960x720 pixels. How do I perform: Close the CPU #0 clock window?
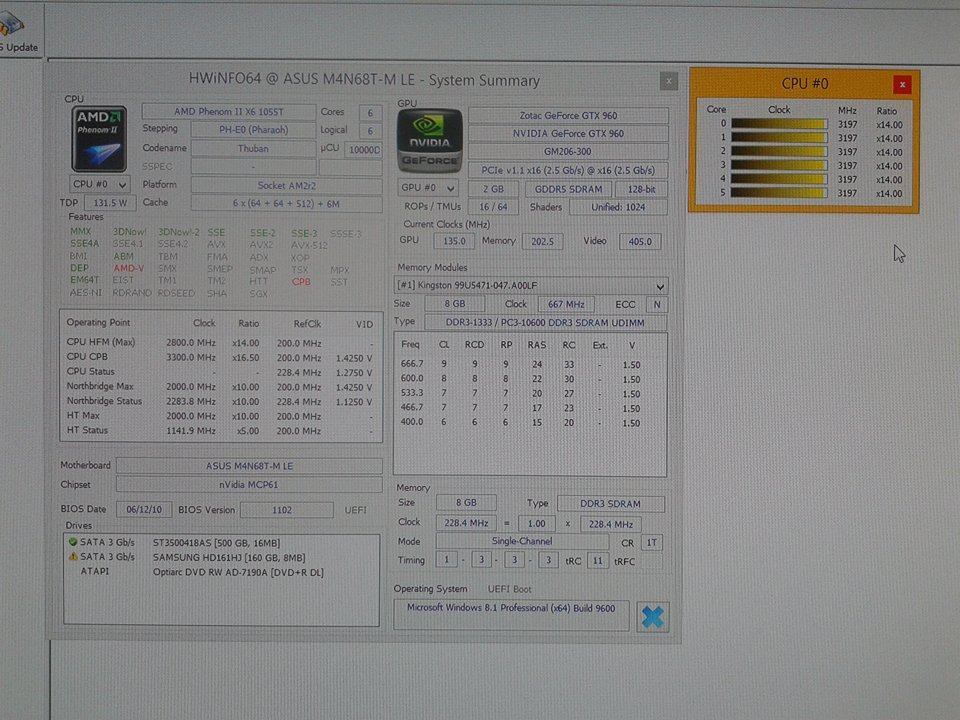pyautogui.click(x=902, y=84)
